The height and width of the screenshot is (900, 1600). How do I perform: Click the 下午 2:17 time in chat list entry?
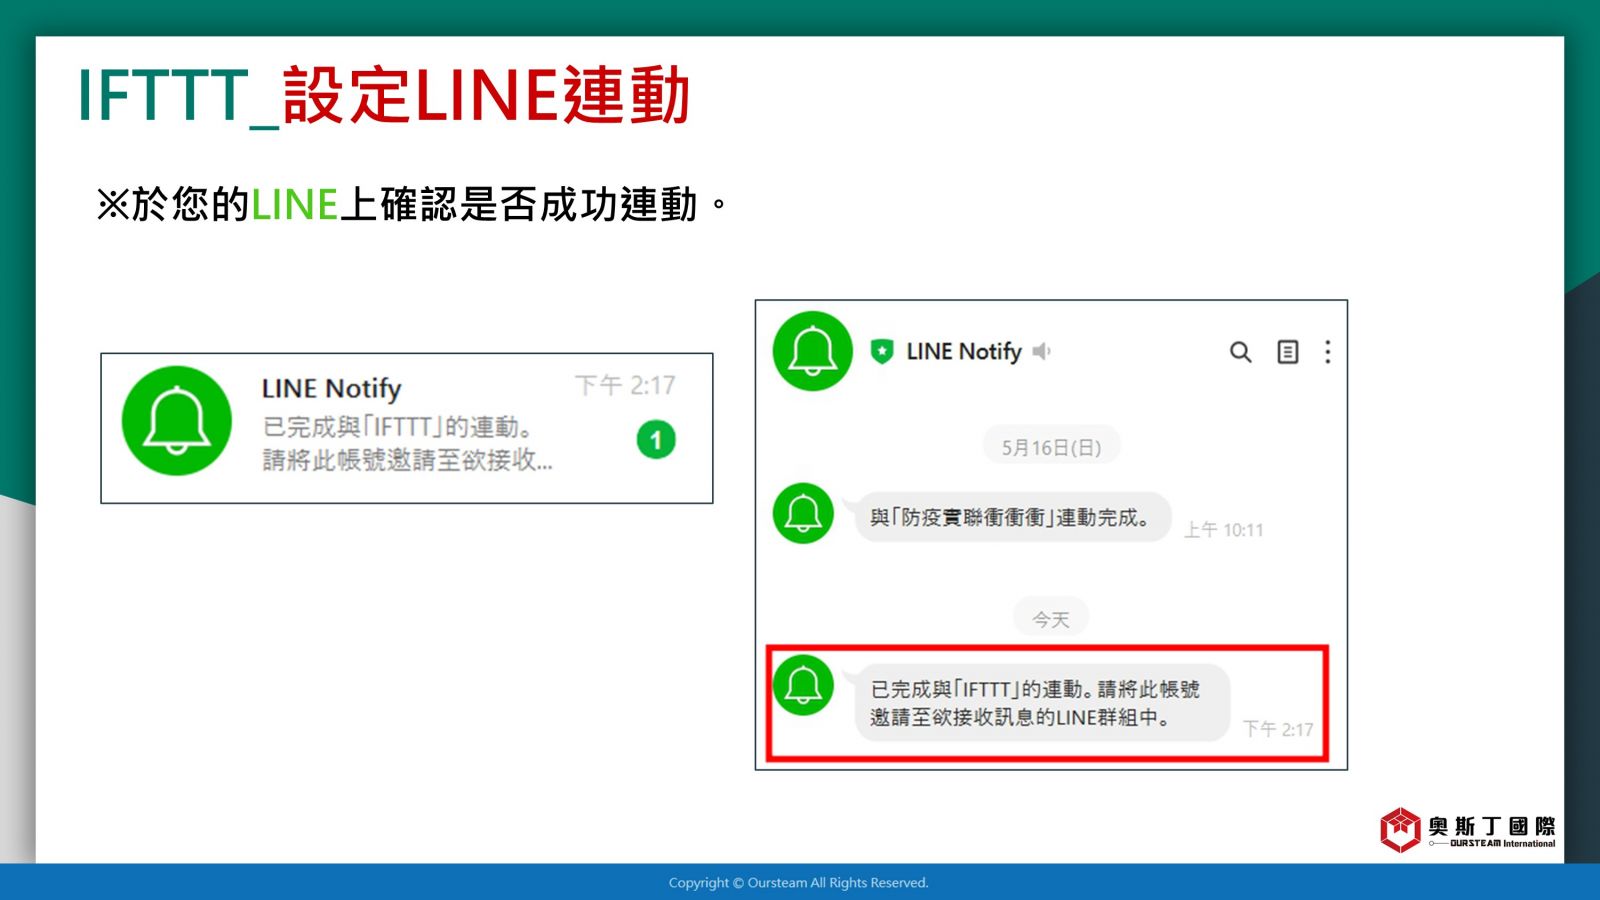tap(625, 385)
